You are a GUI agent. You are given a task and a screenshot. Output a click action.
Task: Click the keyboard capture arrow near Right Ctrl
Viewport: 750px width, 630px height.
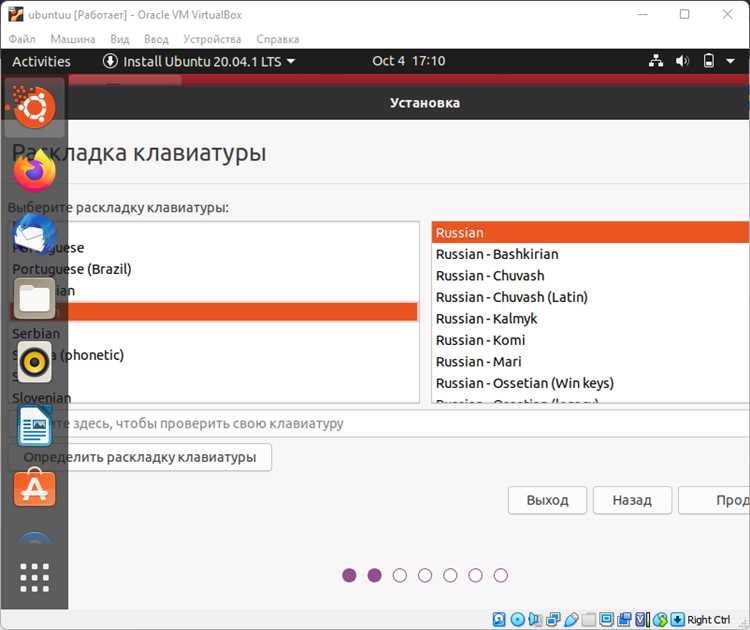[677, 619]
